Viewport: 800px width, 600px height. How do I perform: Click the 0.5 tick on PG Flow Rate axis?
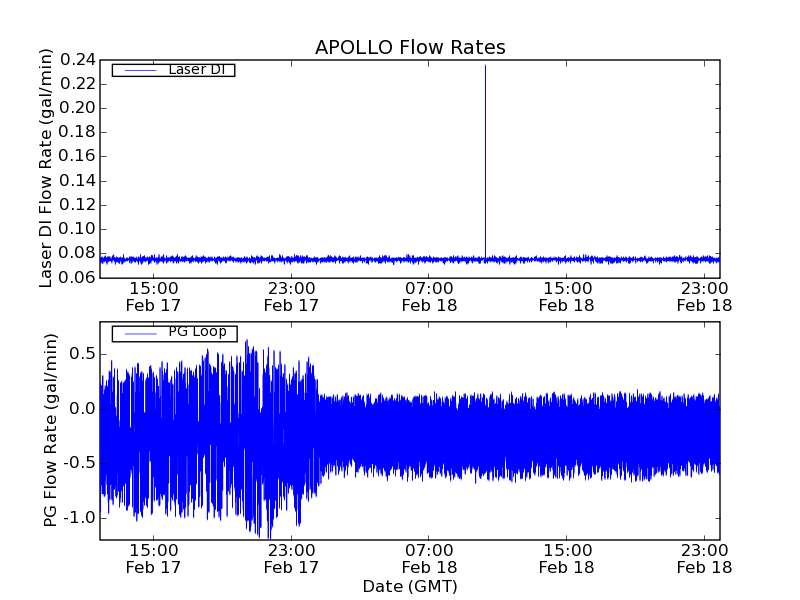click(x=82, y=354)
